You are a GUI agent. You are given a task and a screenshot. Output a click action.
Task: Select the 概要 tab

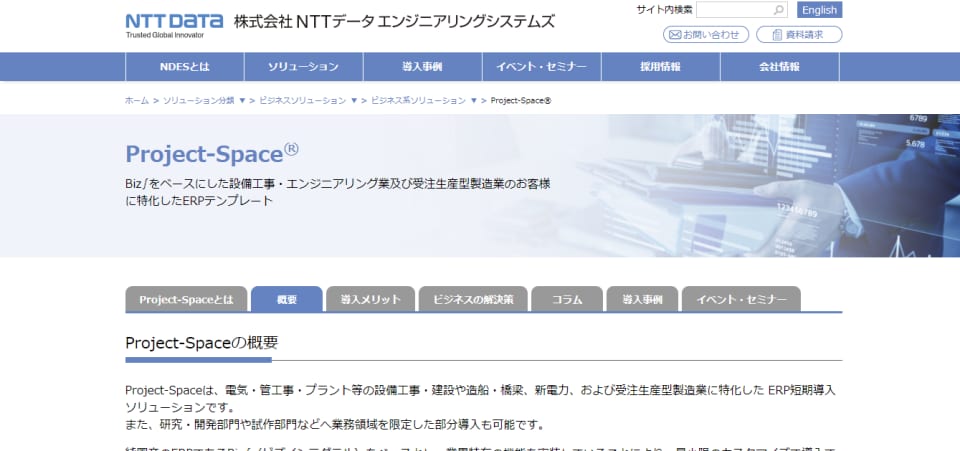tap(287, 299)
